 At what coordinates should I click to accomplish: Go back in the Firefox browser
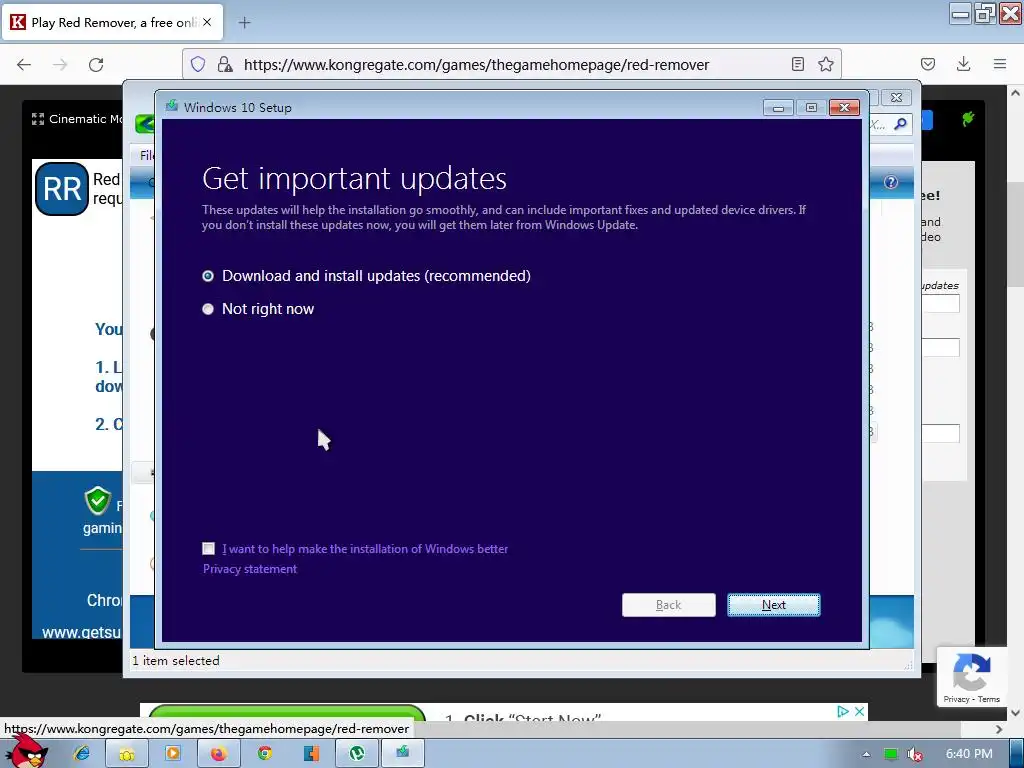coord(24,64)
